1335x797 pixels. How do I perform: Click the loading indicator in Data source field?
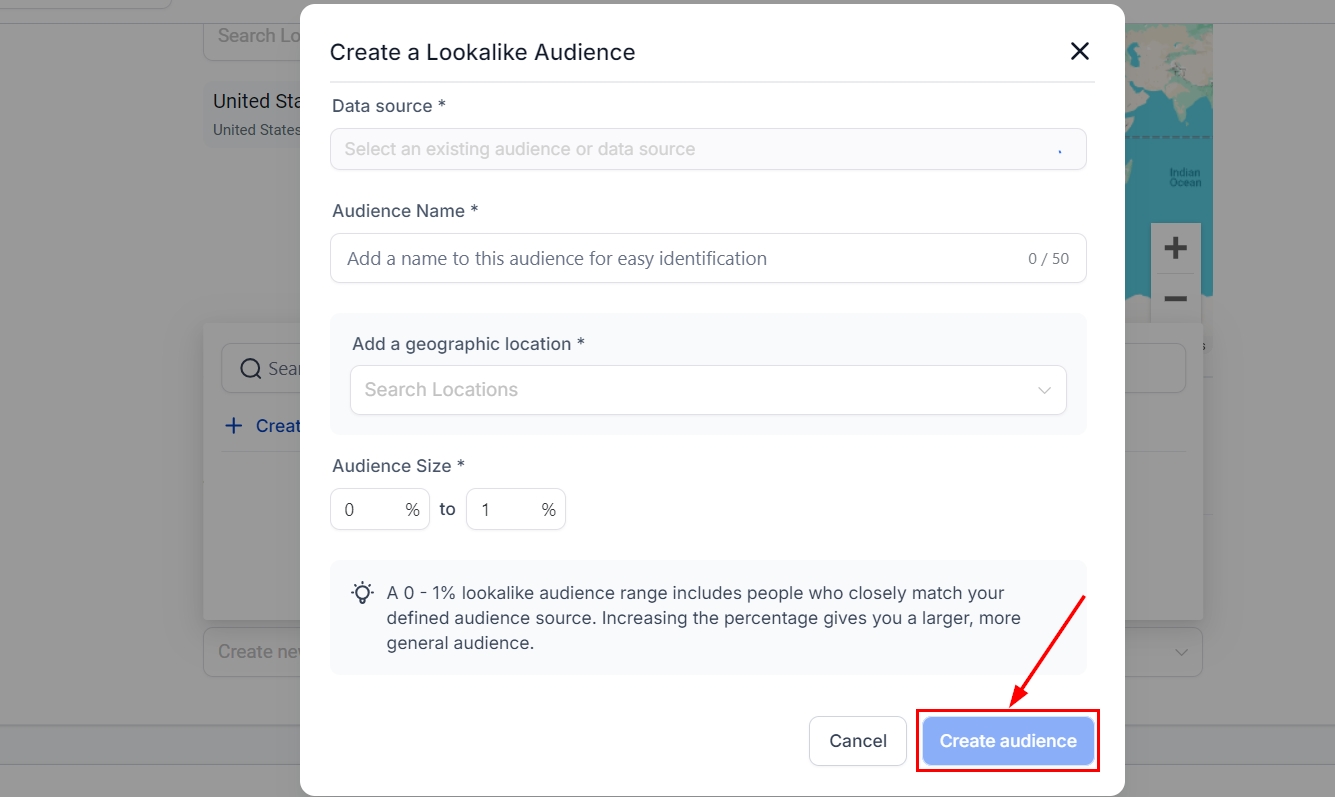pos(1059,150)
